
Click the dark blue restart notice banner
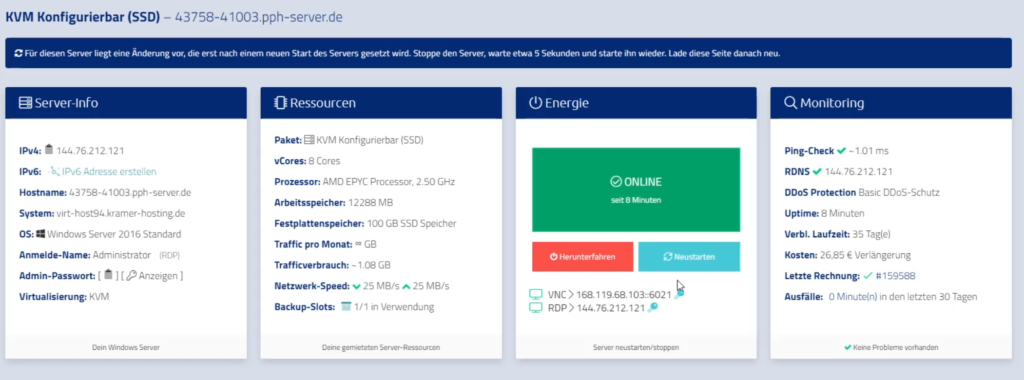pyautogui.click(x=508, y=54)
